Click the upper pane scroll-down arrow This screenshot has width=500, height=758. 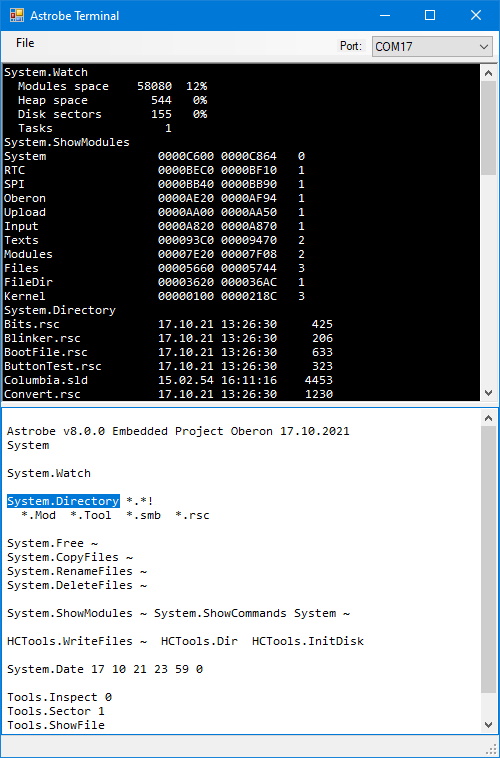tap(488, 394)
